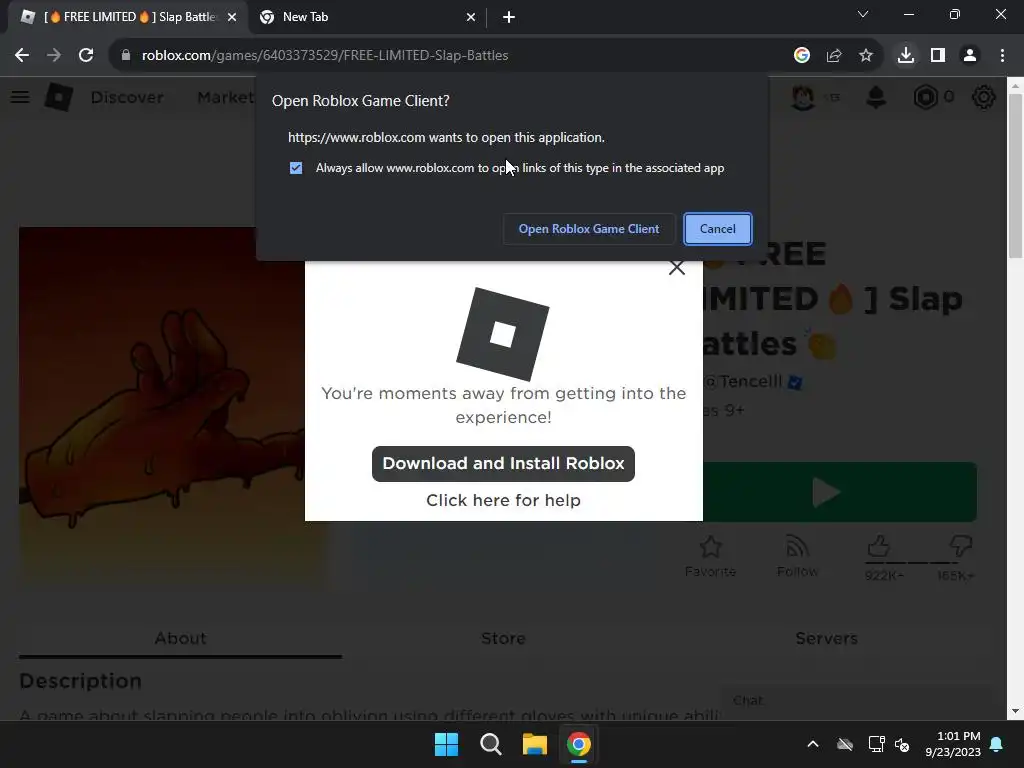Open Windows taskbar search
This screenshot has width=1024, height=768.
[x=490, y=744]
